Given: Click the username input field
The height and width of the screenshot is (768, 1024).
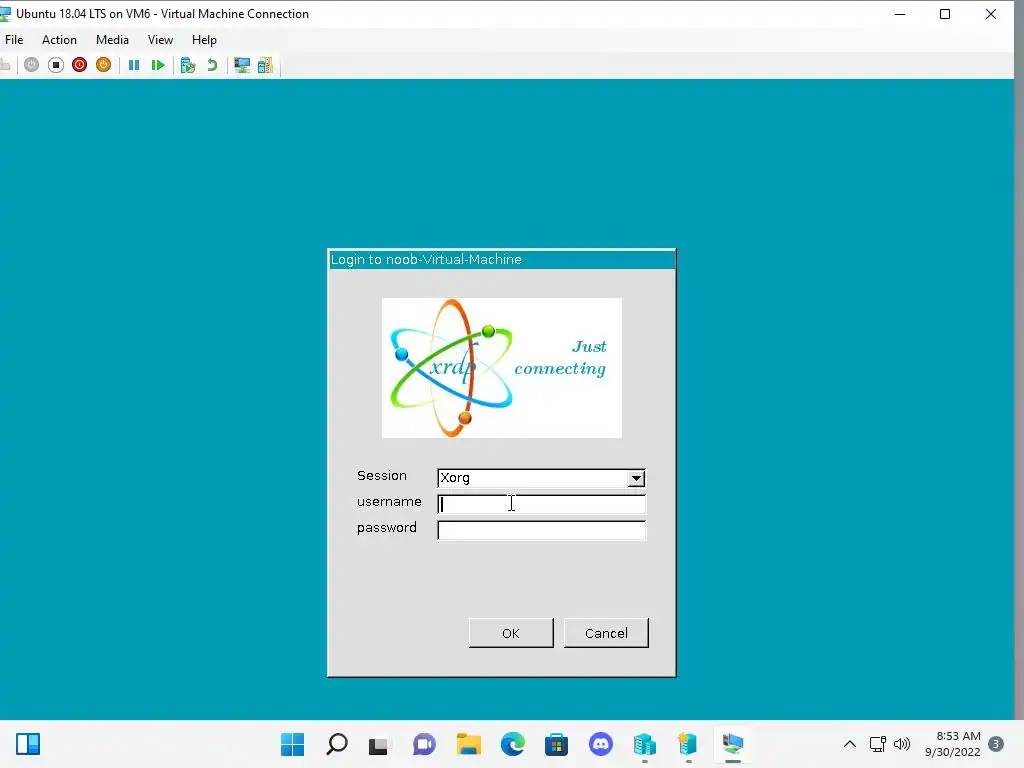Looking at the screenshot, I should [x=541, y=504].
